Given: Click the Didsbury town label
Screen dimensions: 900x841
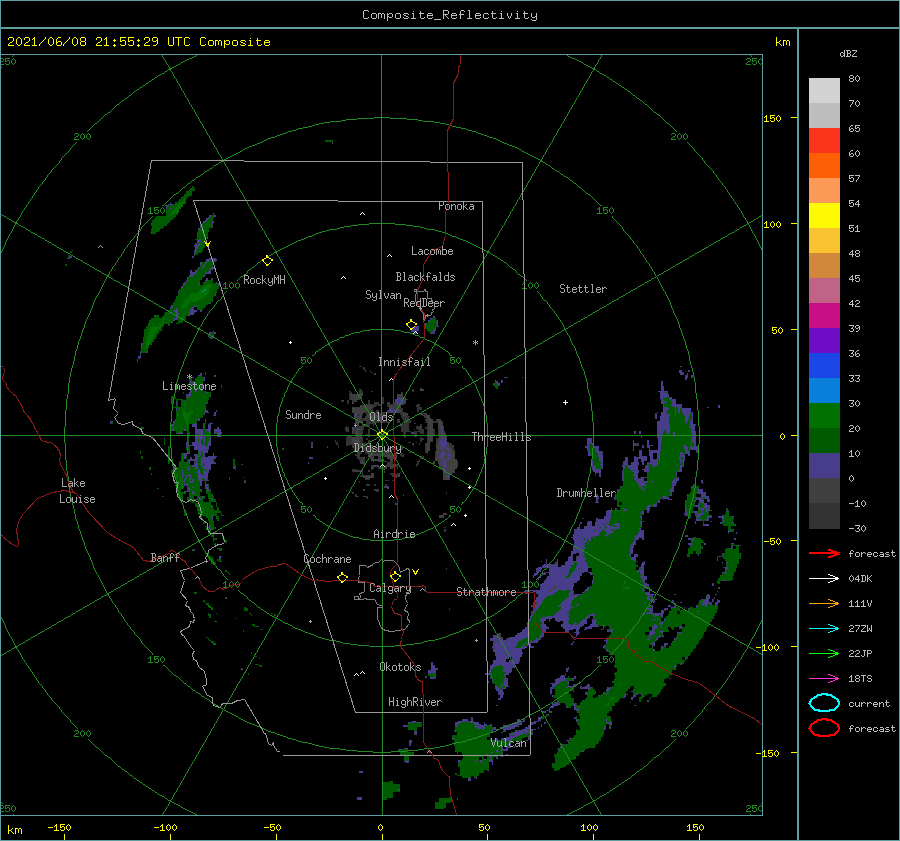Looking at the screenshot, I should click(378, 448).
